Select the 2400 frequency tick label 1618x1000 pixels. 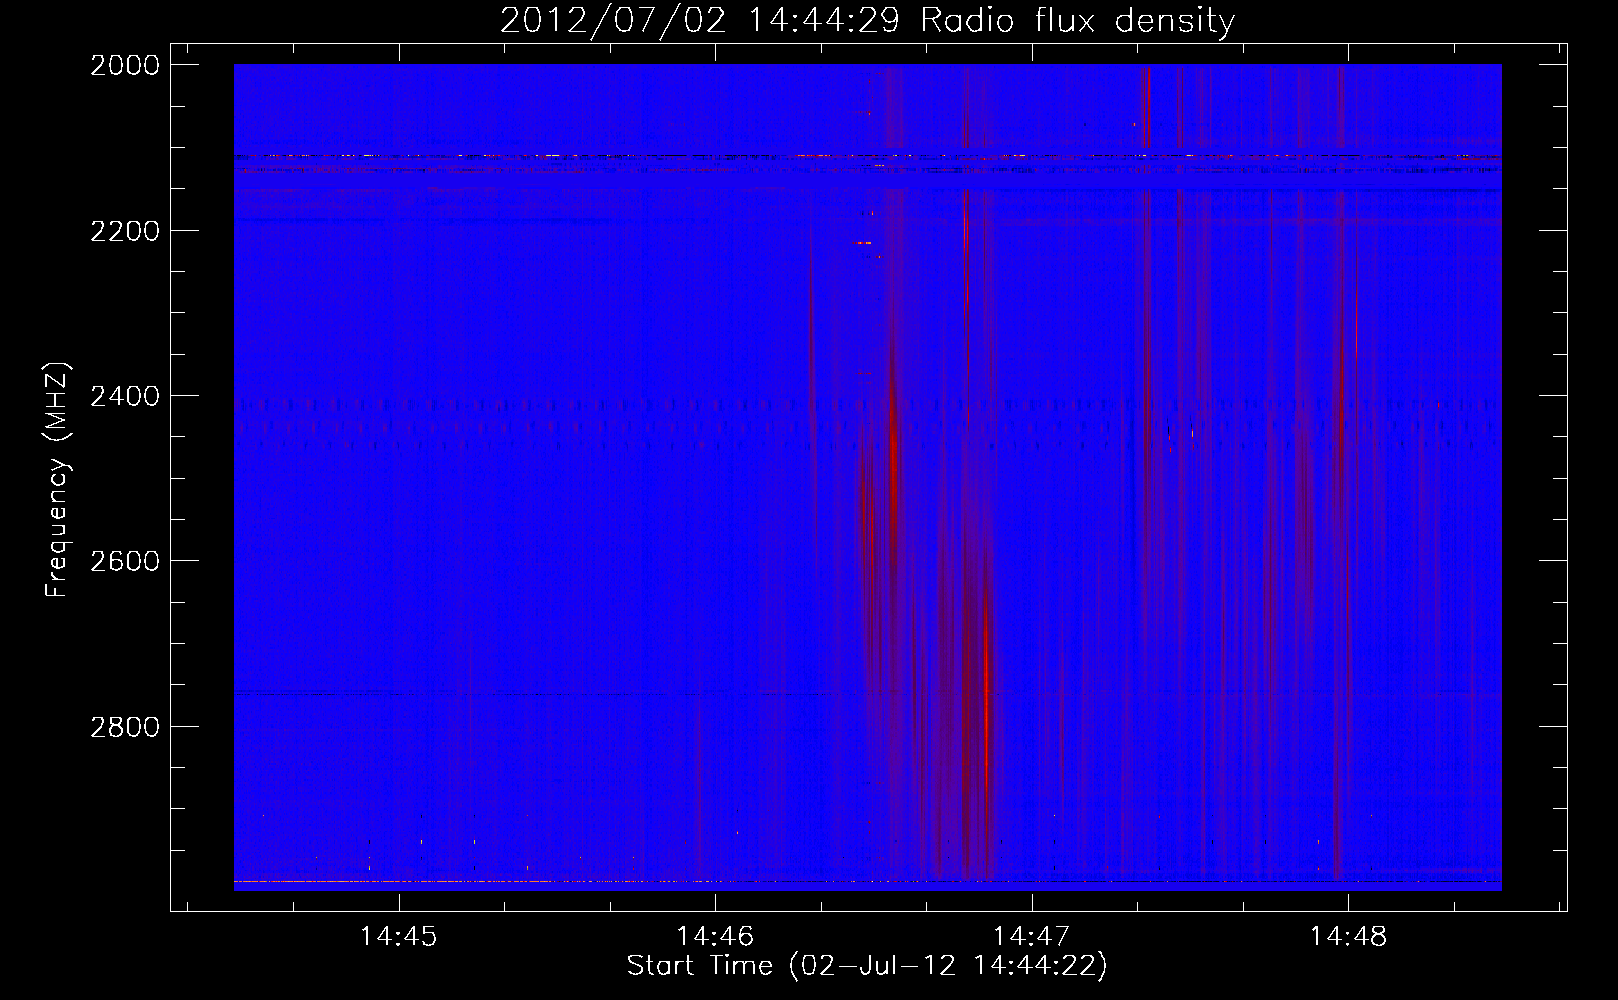pyautogui.click(x=125, y=396)
